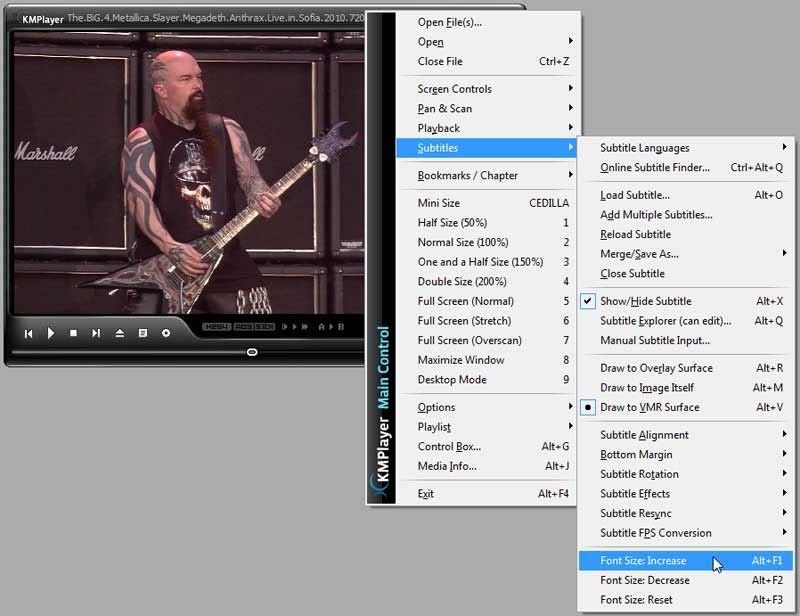Click the video display area
The width and height of the screenshot is (800, 616).
click(189, 173)
